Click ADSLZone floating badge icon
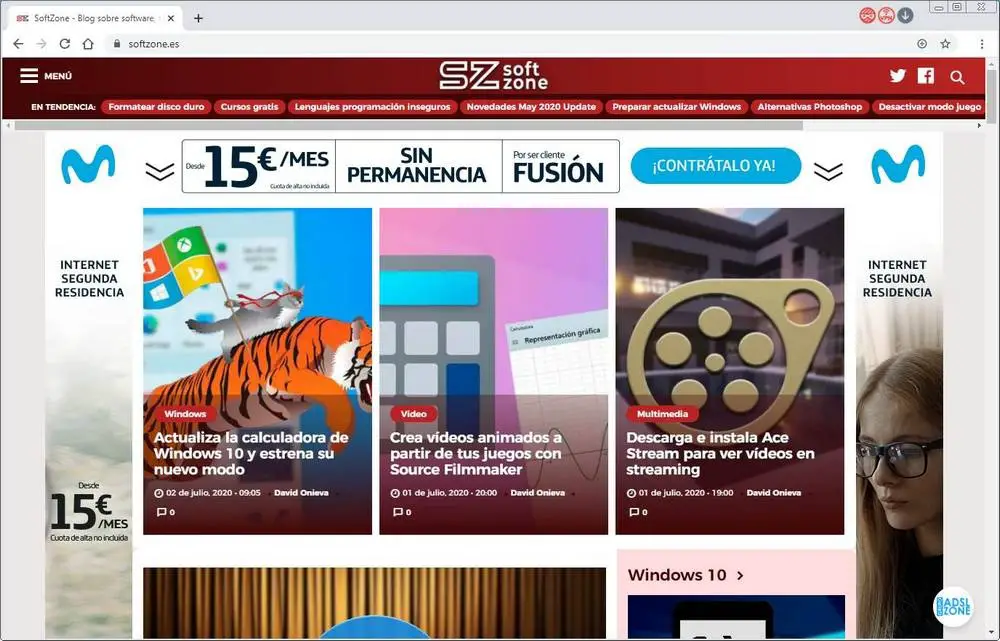The image size is (1000, 641). tap(953, 606)
